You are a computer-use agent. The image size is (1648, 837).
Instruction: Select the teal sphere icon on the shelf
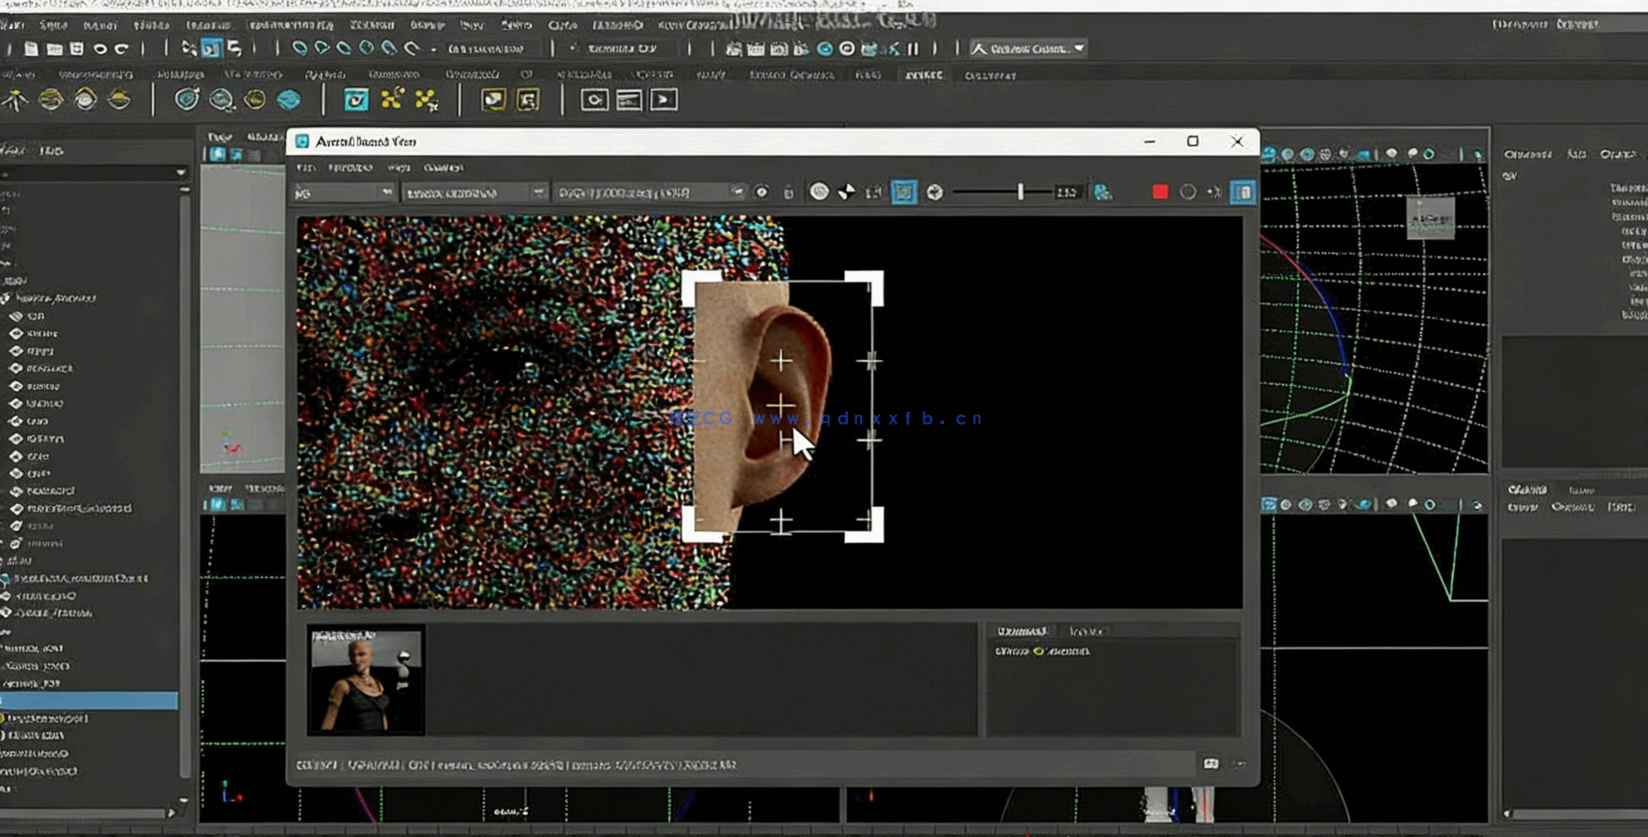289,100
